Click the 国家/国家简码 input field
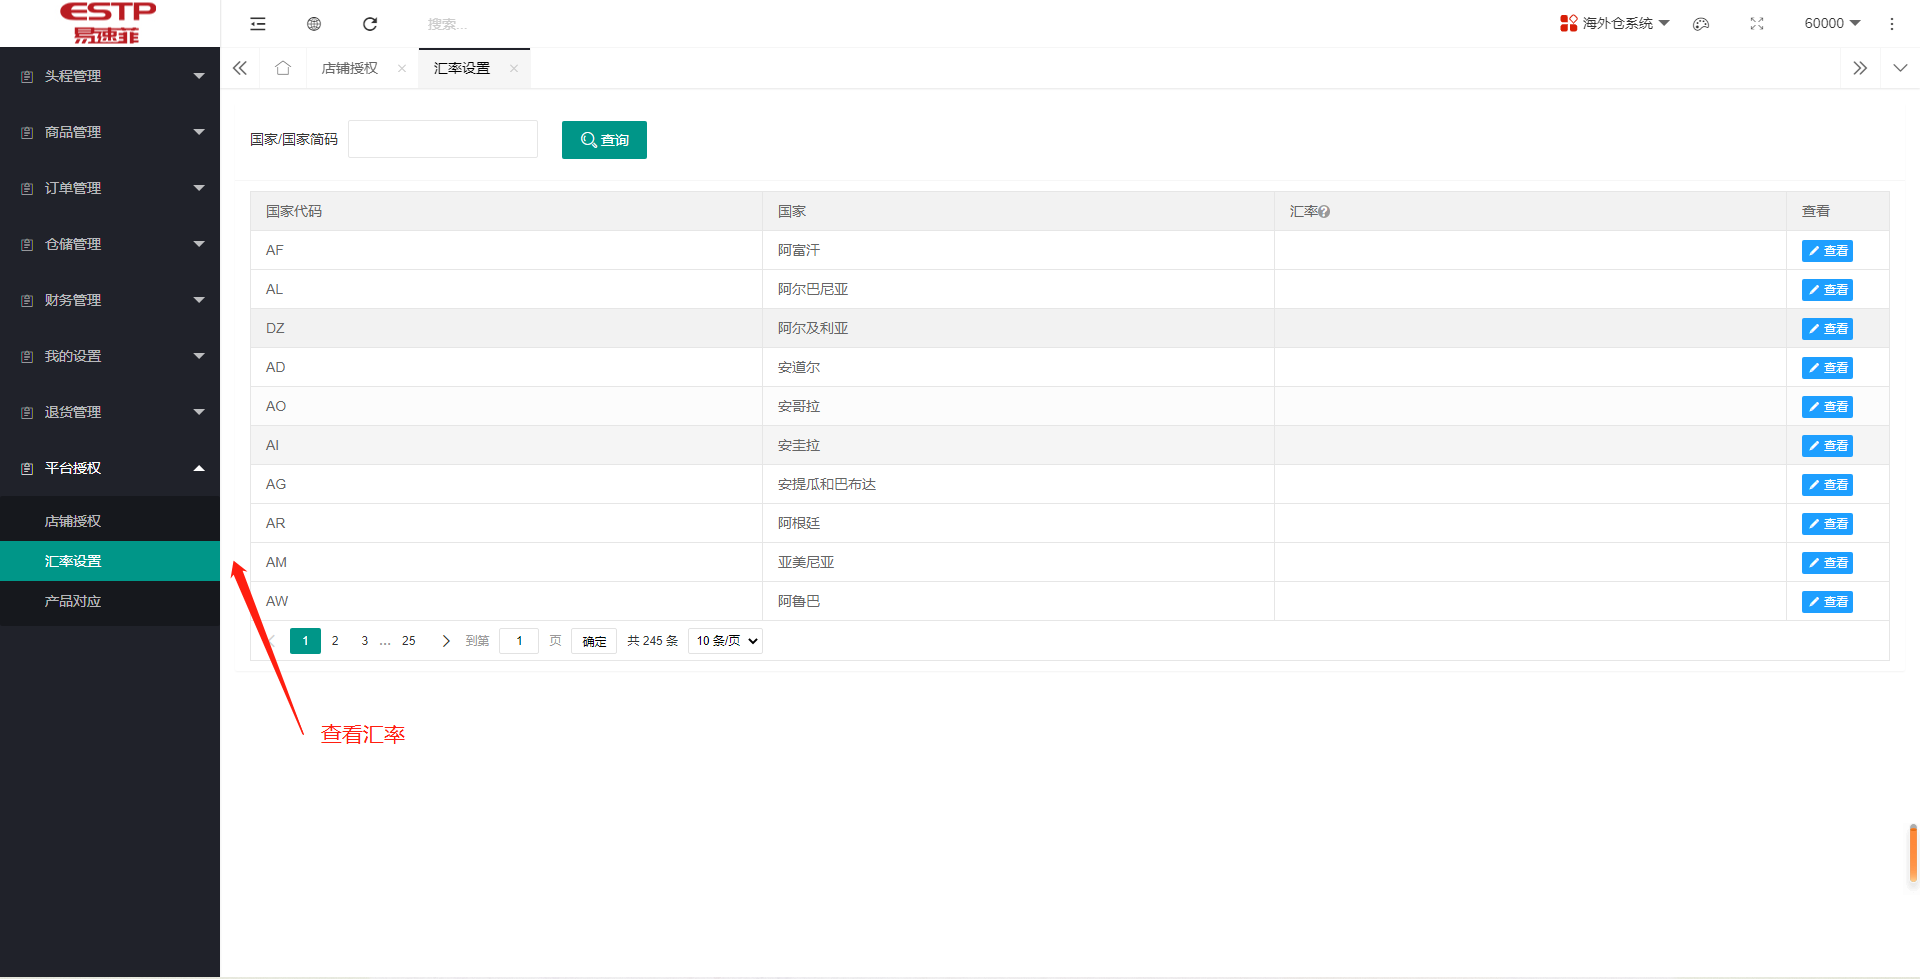Screen dimensions: 1920x979 (443, 138)
